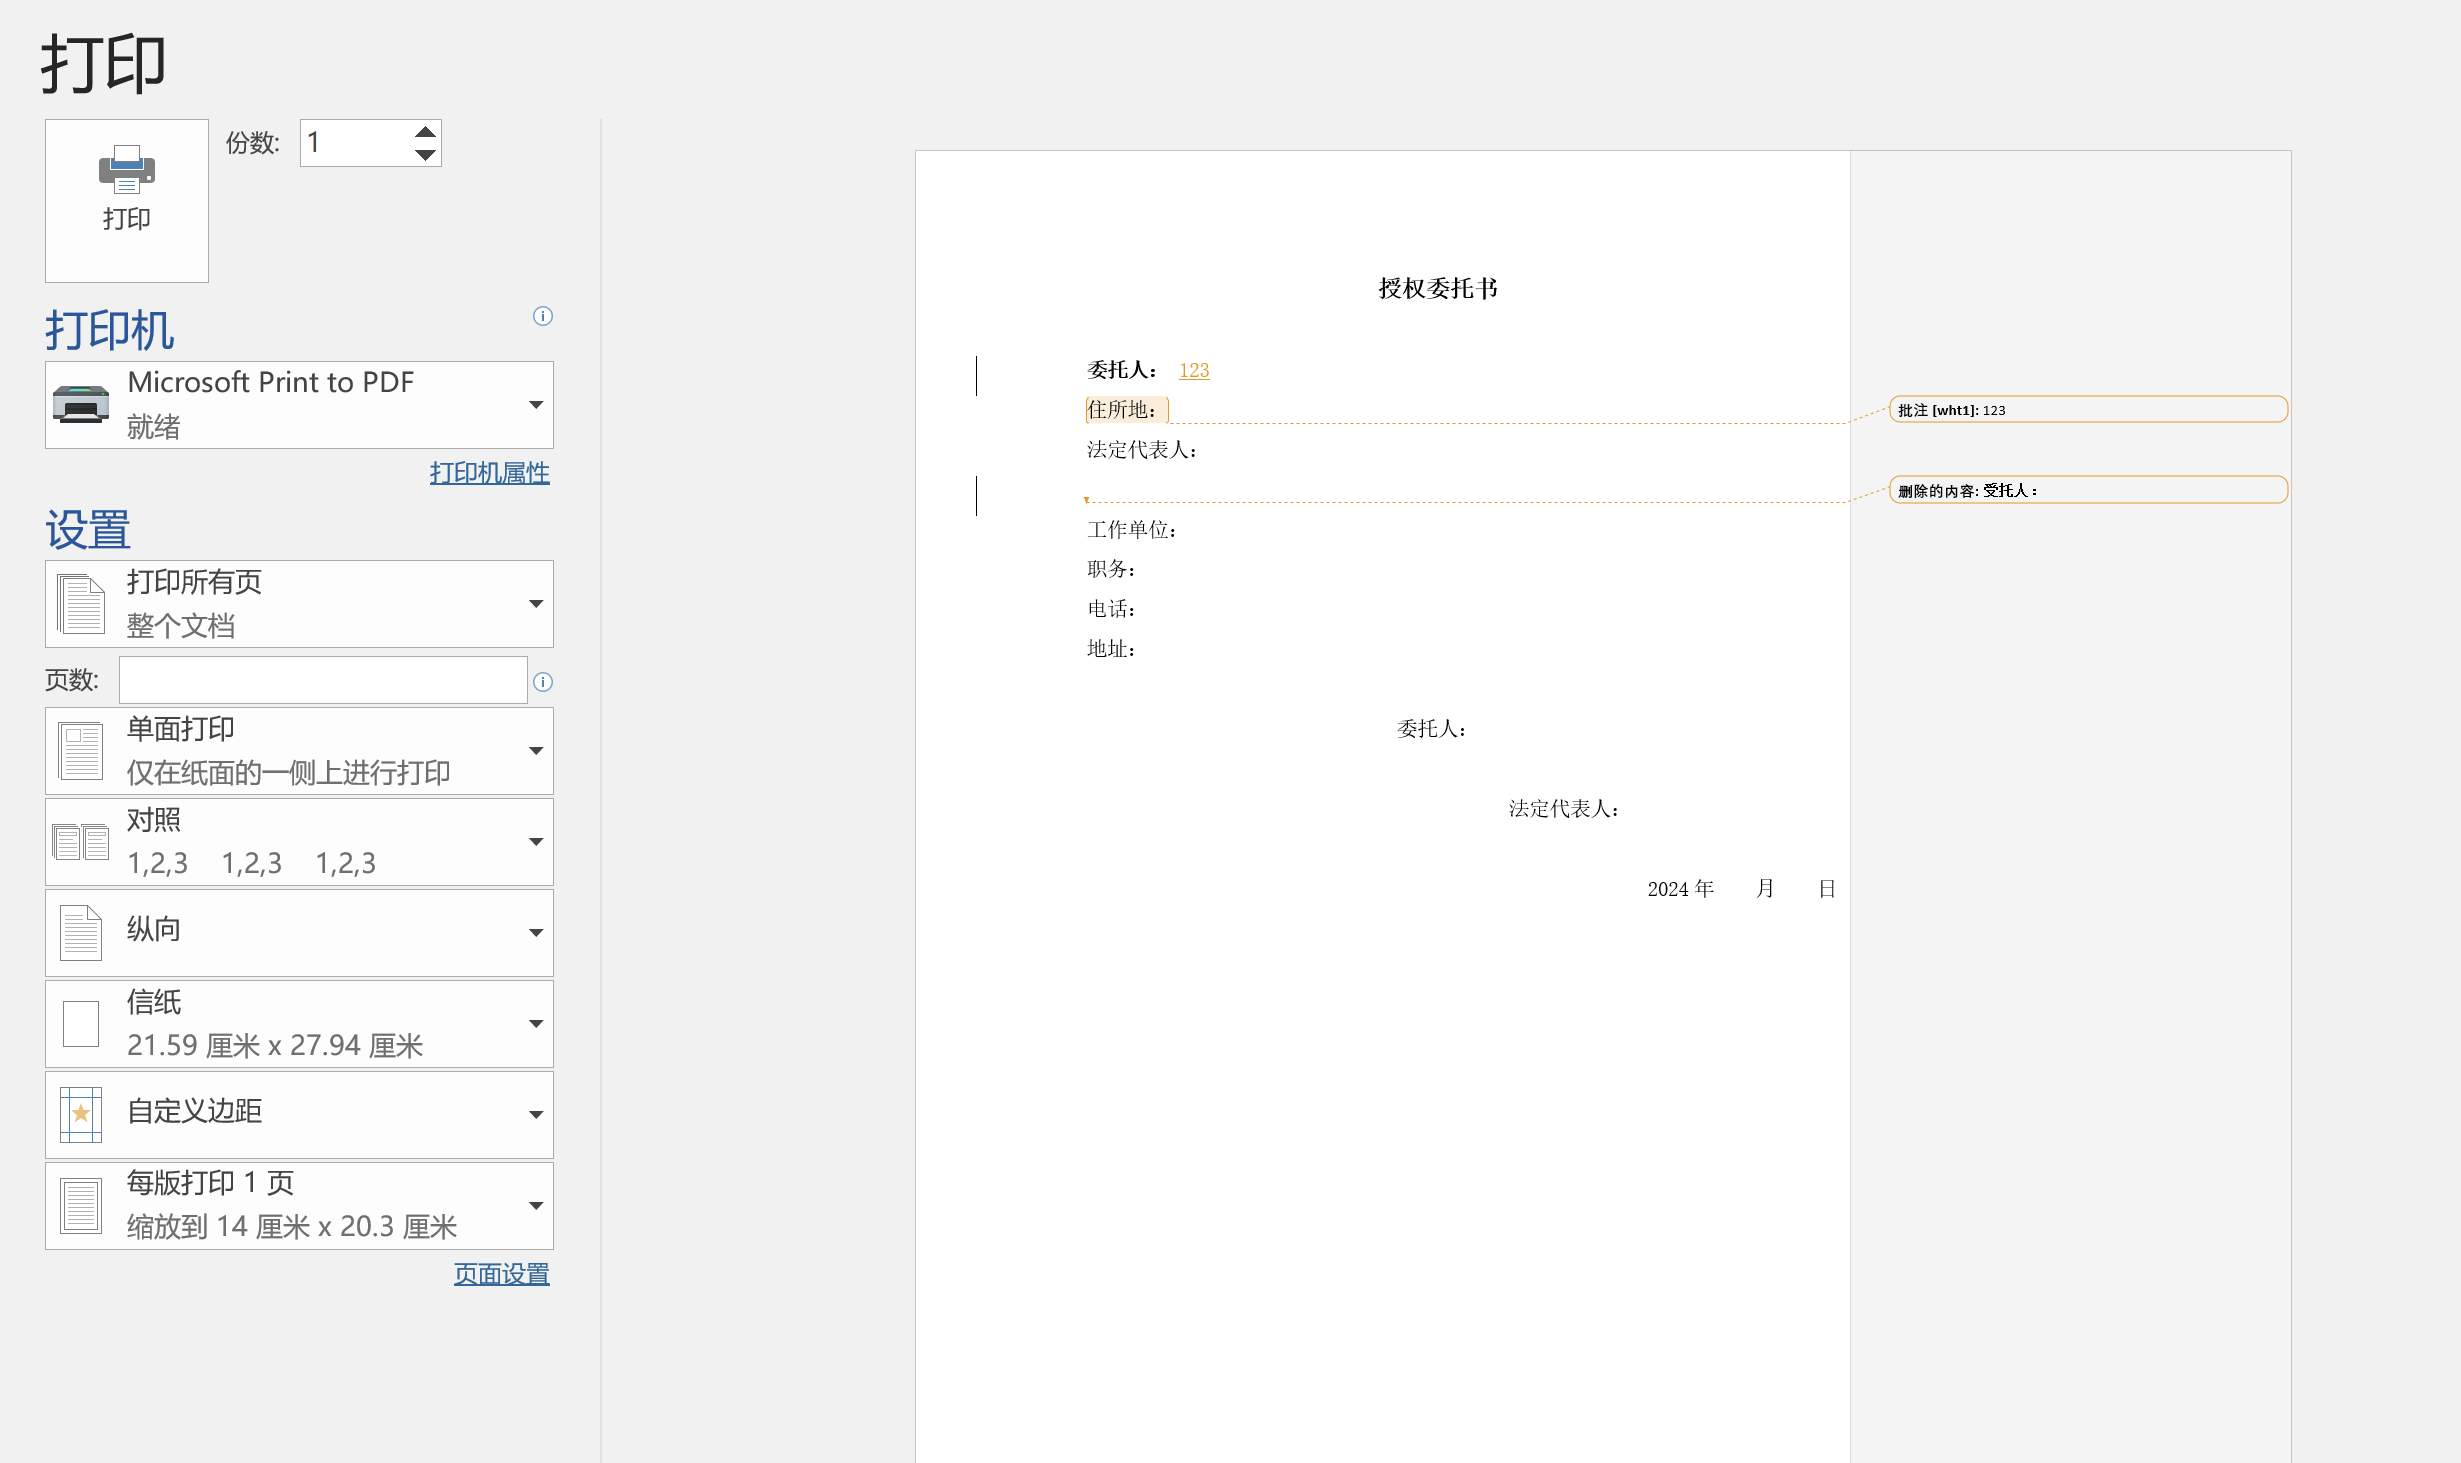Open the 单面打印 single-sided dropdown

coord(299,751)
